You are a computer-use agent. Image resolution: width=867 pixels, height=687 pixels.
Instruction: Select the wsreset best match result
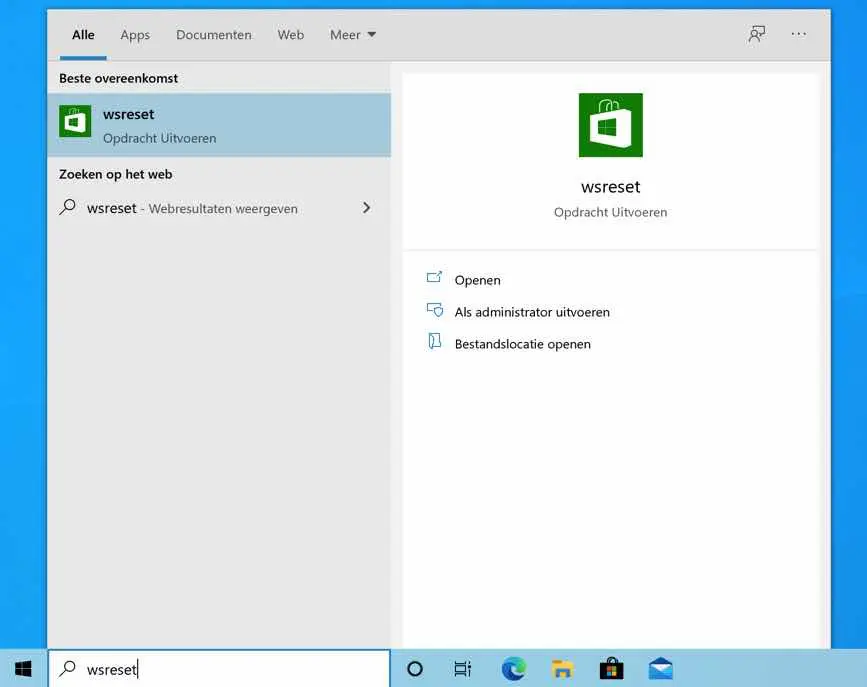coord(219,125)
